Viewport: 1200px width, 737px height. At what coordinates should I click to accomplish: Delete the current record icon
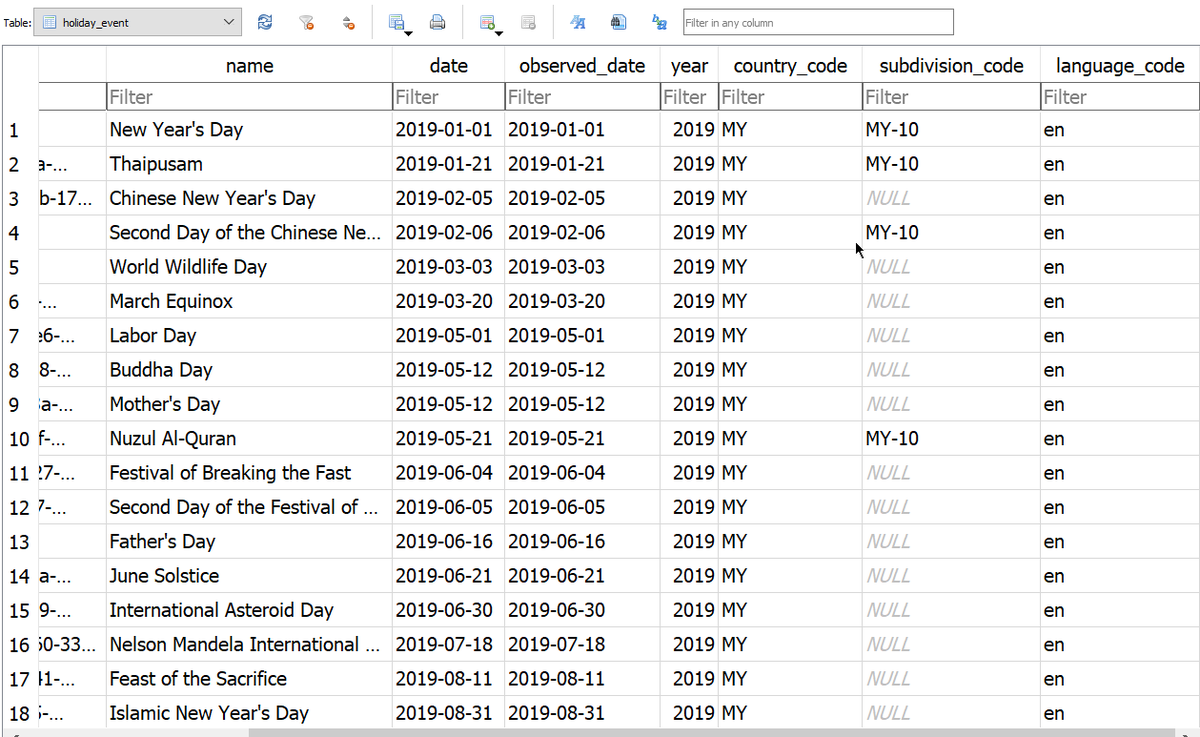click(x=529, y=22)
